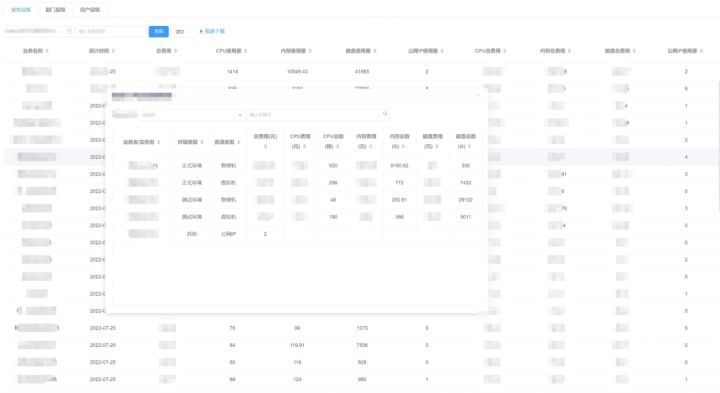The image size is (720, 393).
Task: Select CPU count 920 in dialog
Action: tap(333, 165)
